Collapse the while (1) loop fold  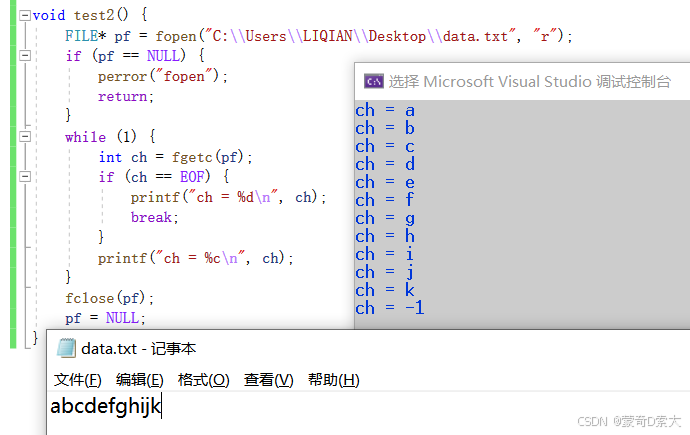tap(25, 136)
